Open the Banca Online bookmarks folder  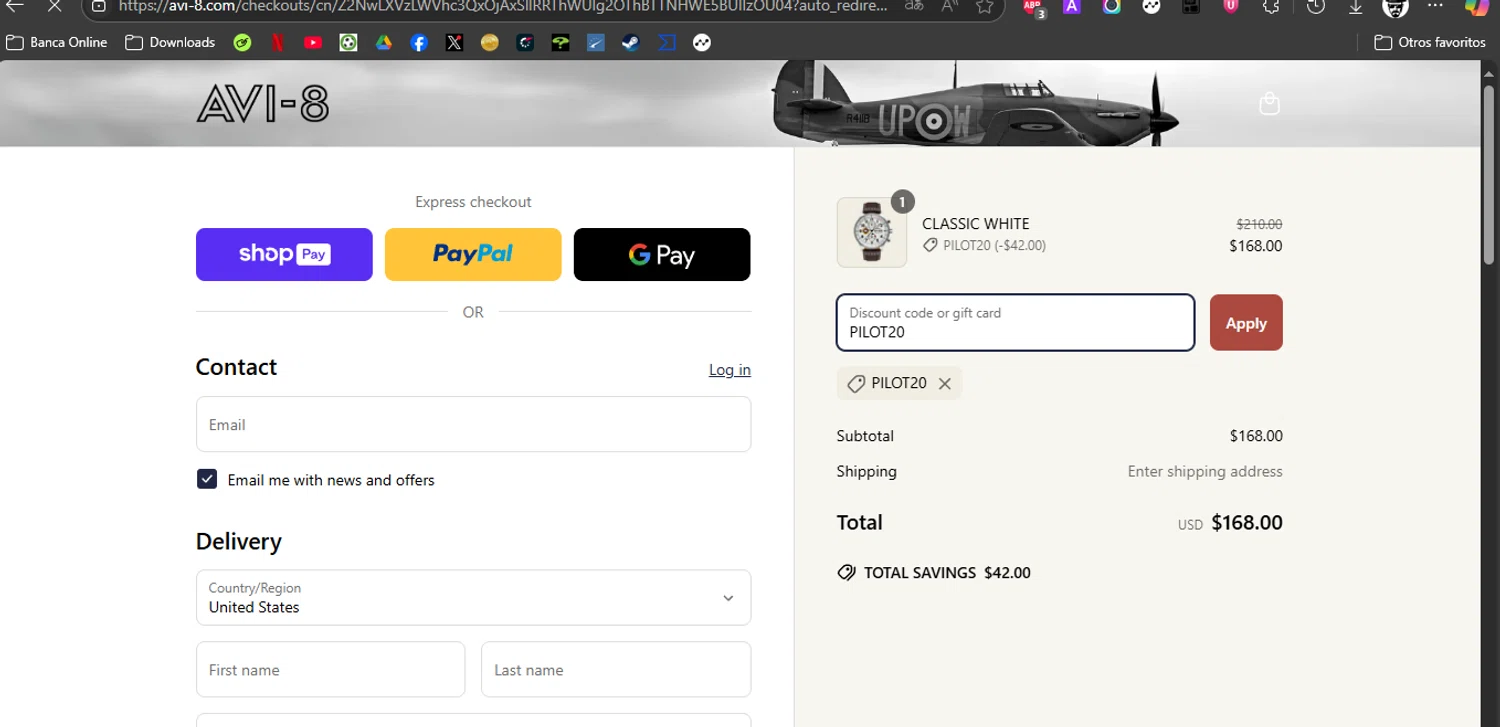[57, 43]
